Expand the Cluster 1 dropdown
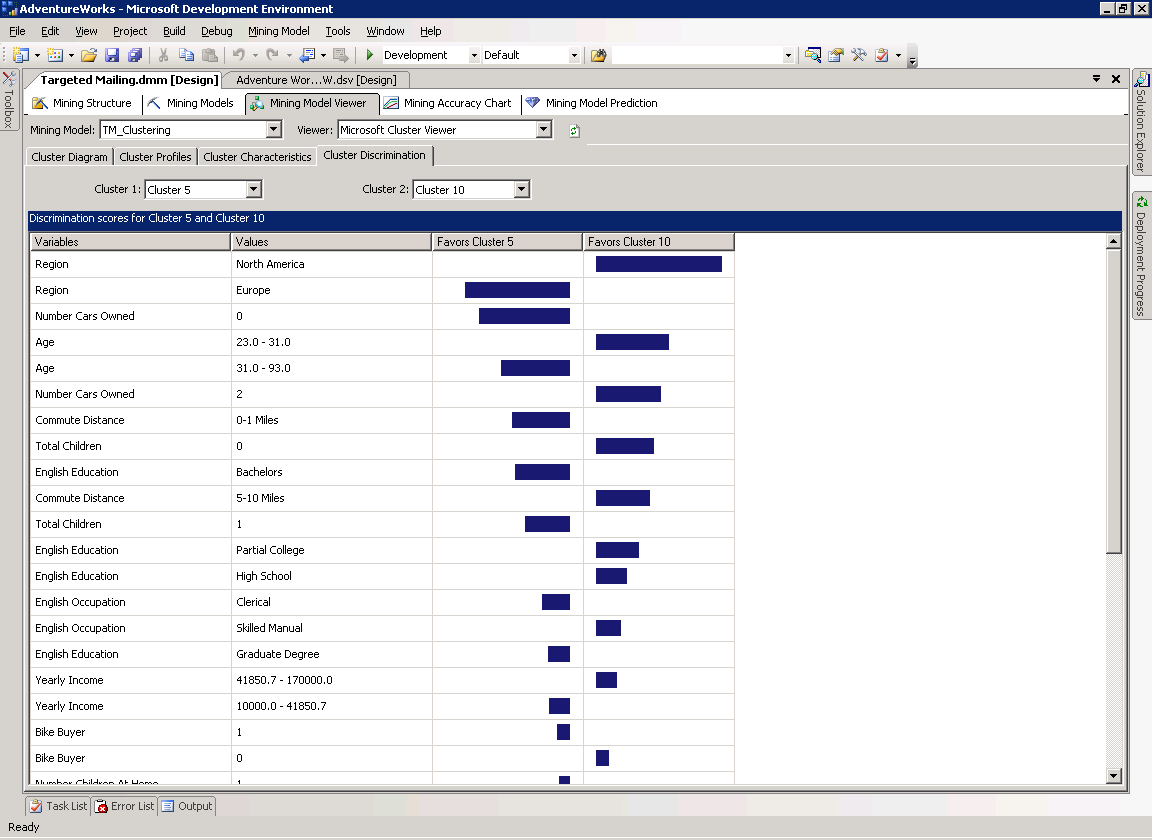This screenshot has width=1152, height=840. pos(253,190)
